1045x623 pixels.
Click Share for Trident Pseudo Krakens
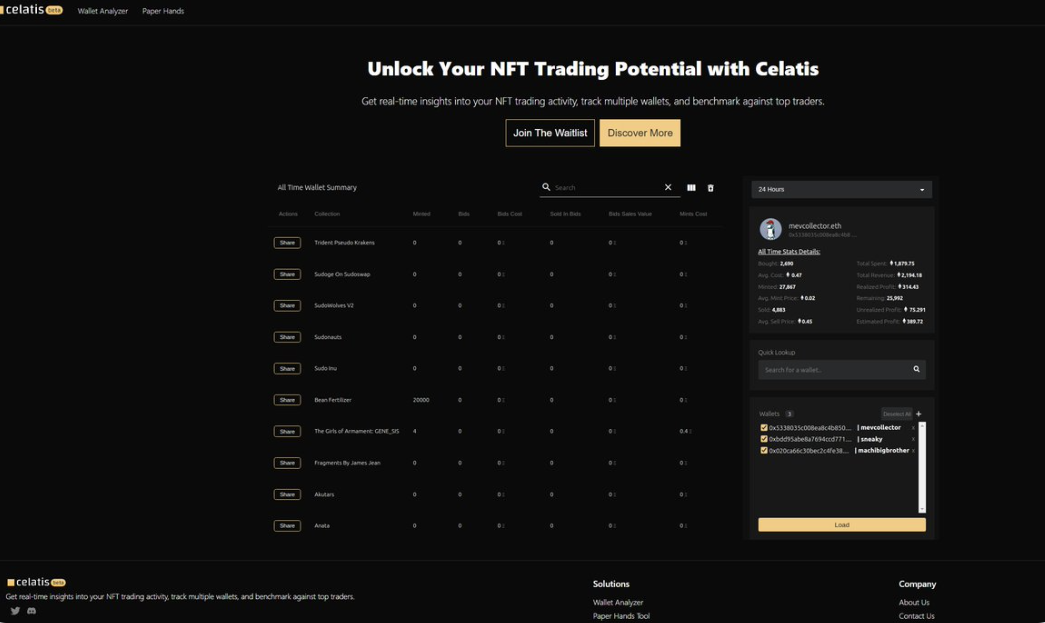[287, 243]
